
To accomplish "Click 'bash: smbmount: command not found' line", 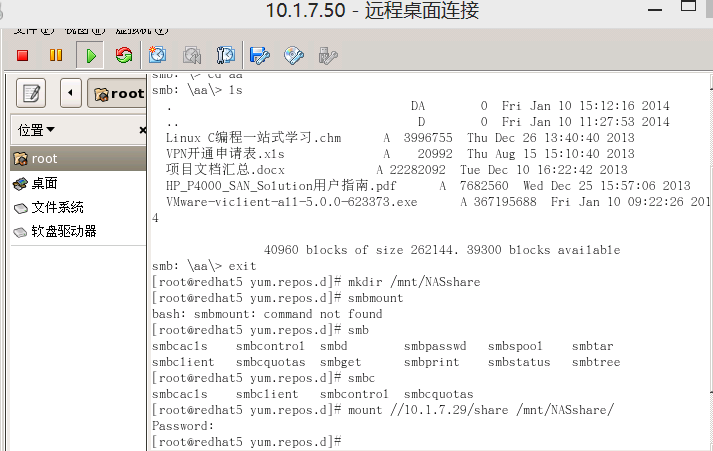I will tap(267, 314).
